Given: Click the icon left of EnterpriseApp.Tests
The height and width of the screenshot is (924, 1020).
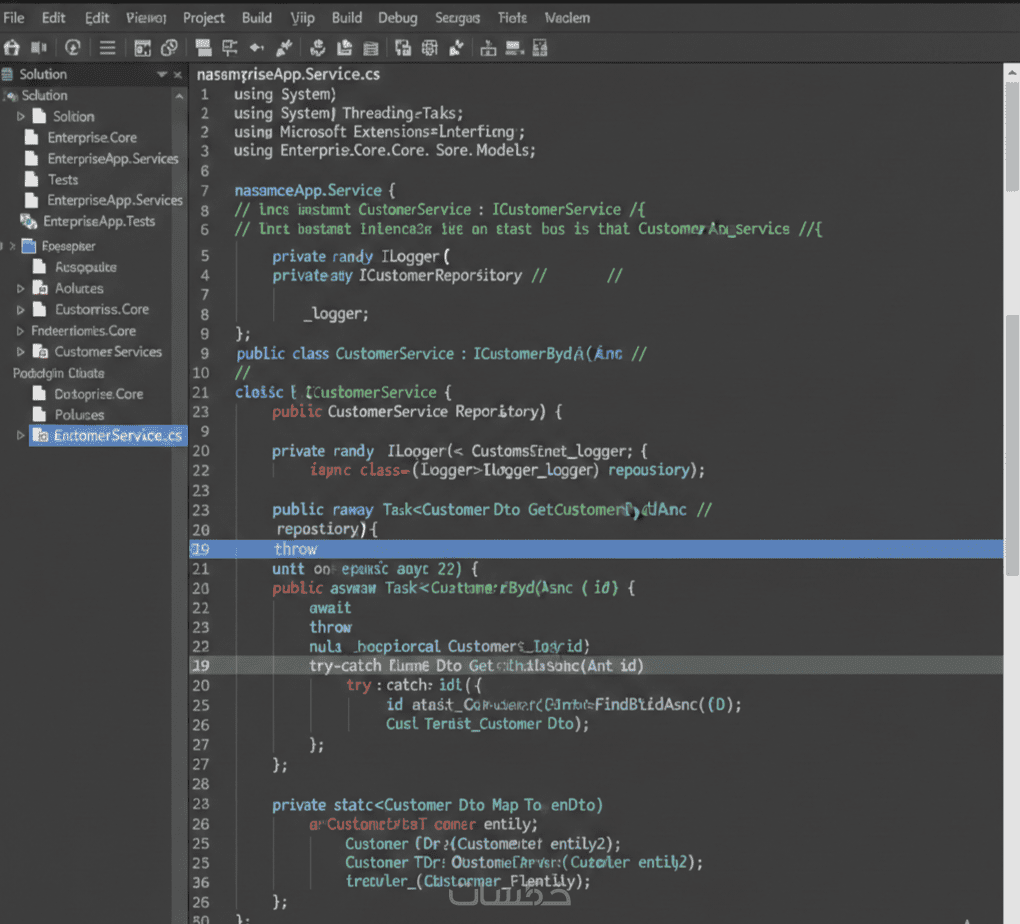Looking at the screenshot, I should 28,221.
